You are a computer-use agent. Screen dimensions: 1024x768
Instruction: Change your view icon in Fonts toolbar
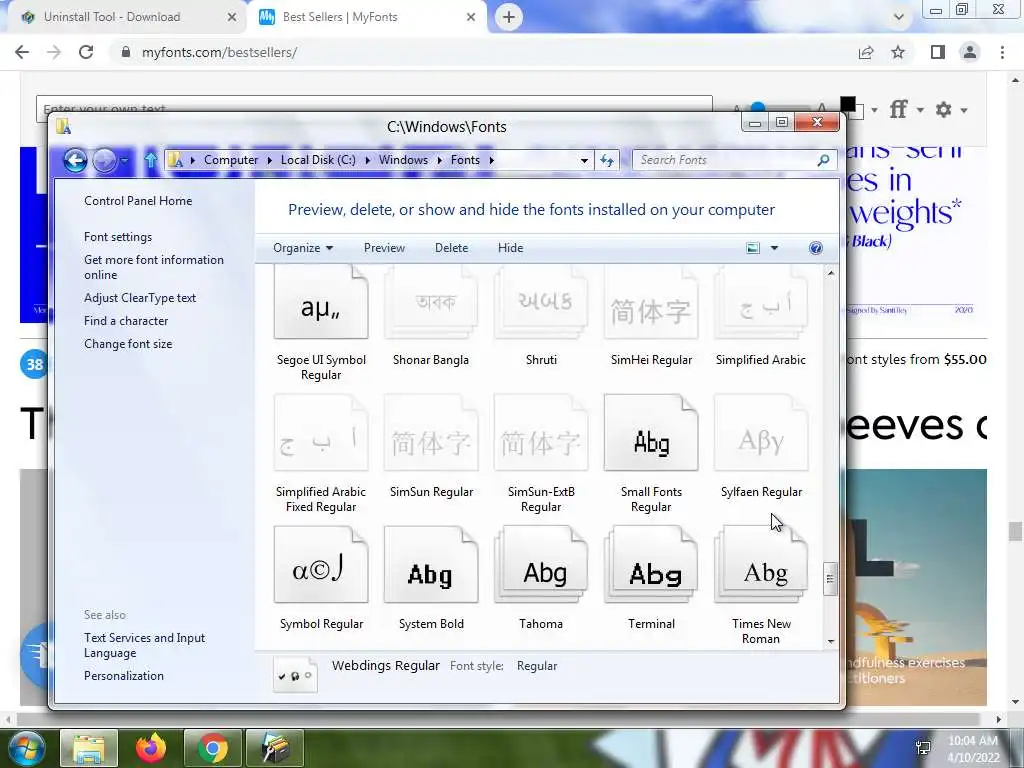pos(753,248)
